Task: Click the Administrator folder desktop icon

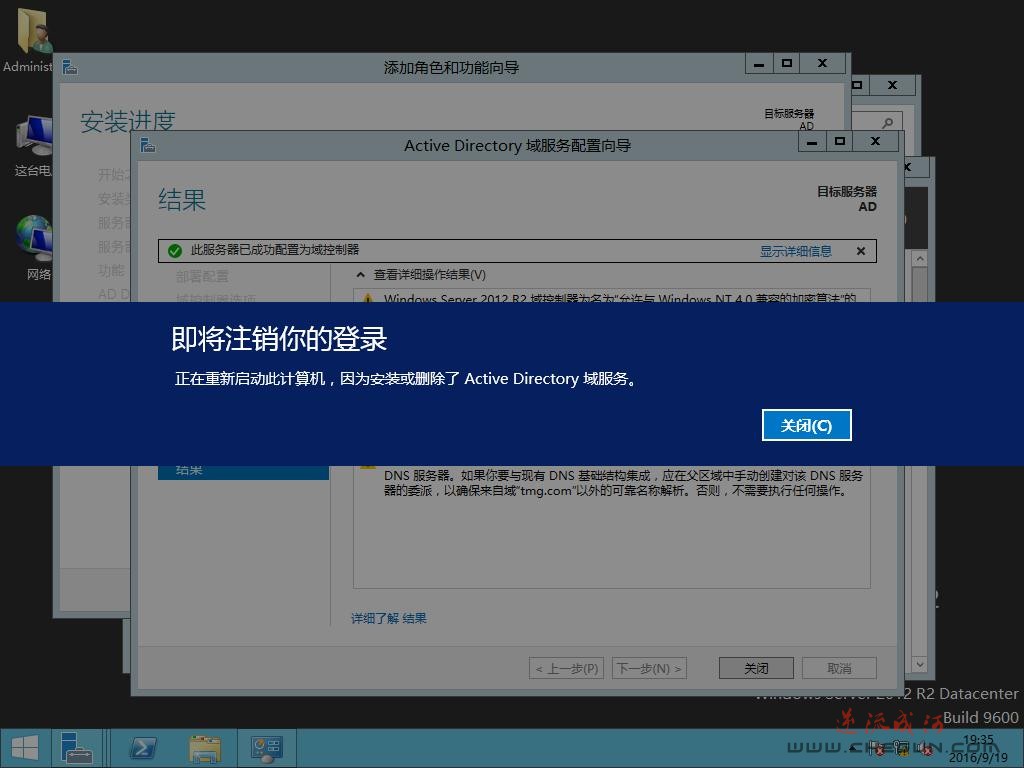Action: pyautogui.click(x=29, y=39)
